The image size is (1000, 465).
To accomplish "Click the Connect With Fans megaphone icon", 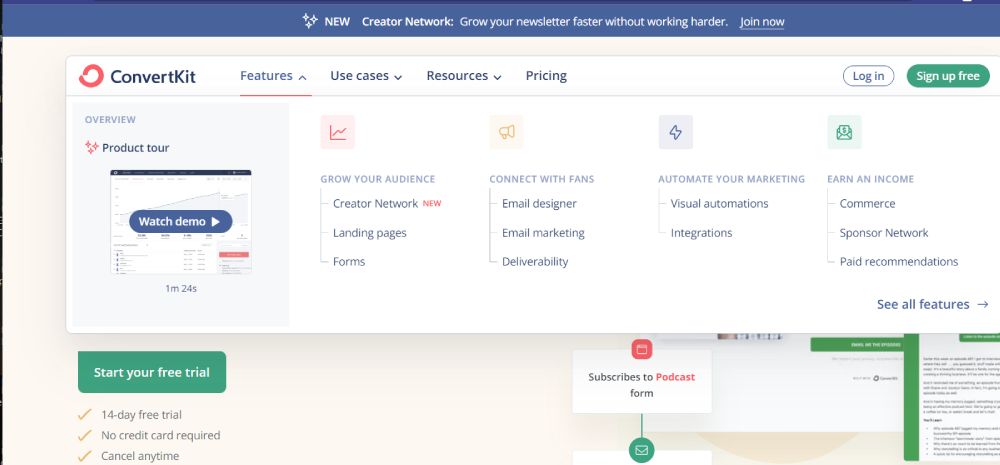I will [x=506, y=132].
